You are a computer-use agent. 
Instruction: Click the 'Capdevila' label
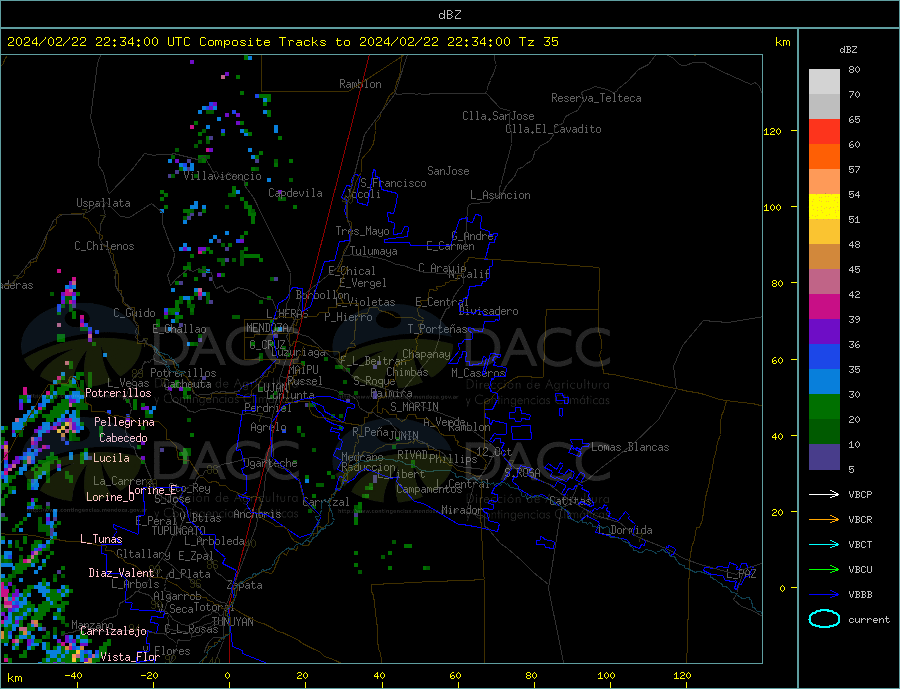click(296, 193)
